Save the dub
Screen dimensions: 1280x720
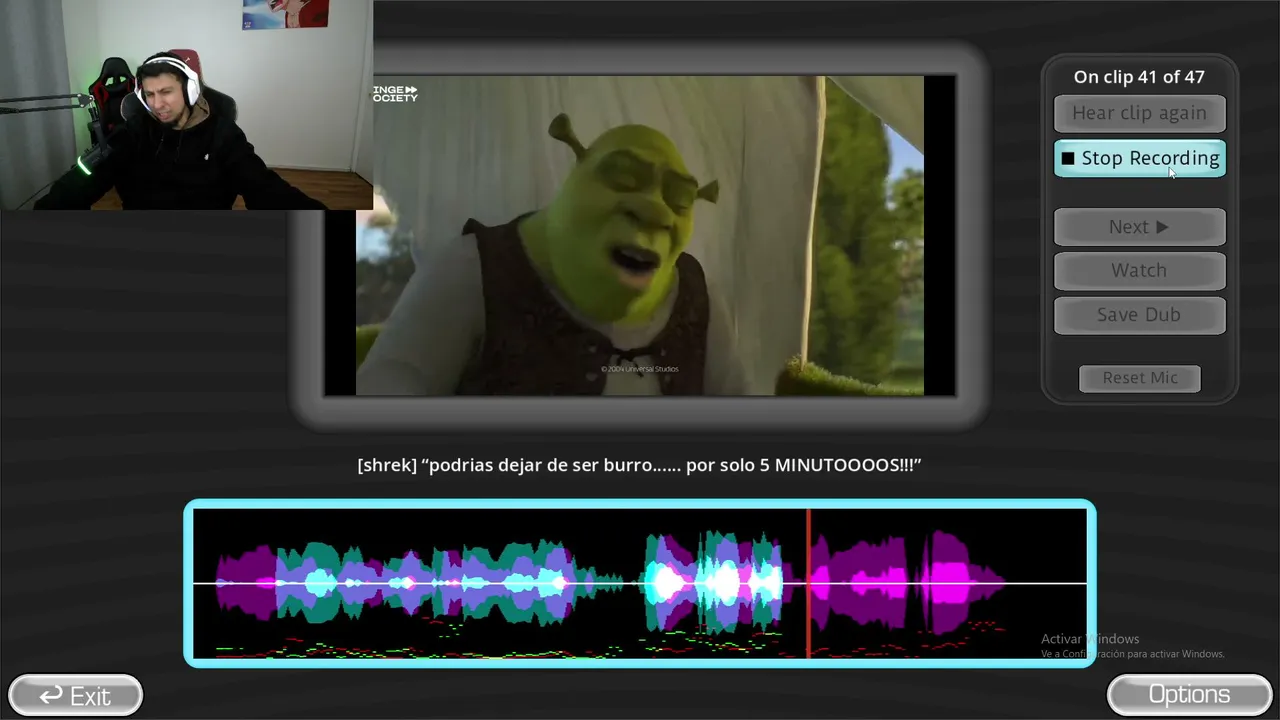pyautogui.click(x=1139, y=314)
